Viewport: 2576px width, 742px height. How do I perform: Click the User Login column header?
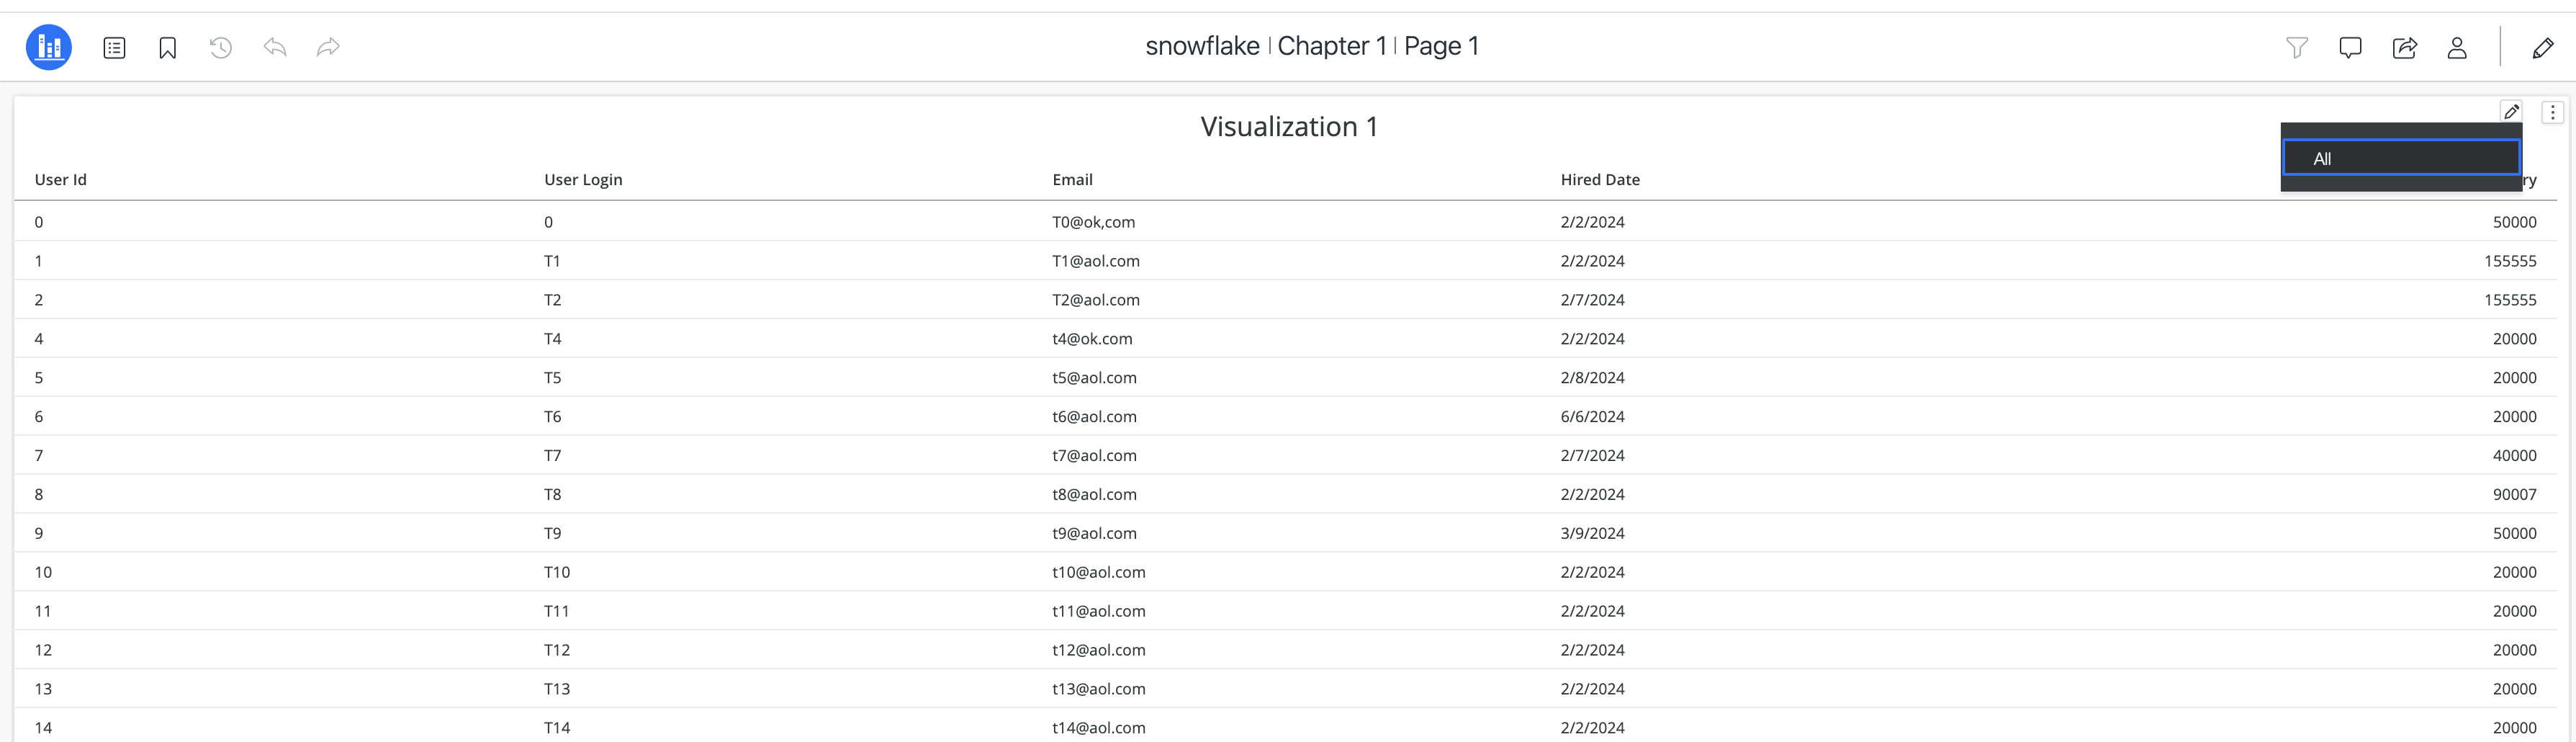click(x=583, y=180)
